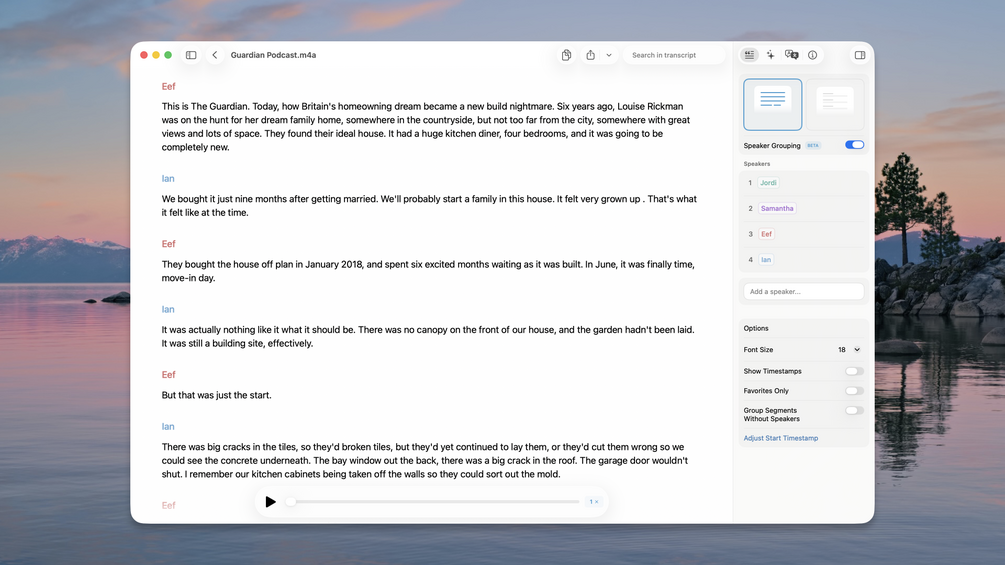1005x565 pixels.
Task: Open the Font Size dropdown
Action: (x=849, y=350)
